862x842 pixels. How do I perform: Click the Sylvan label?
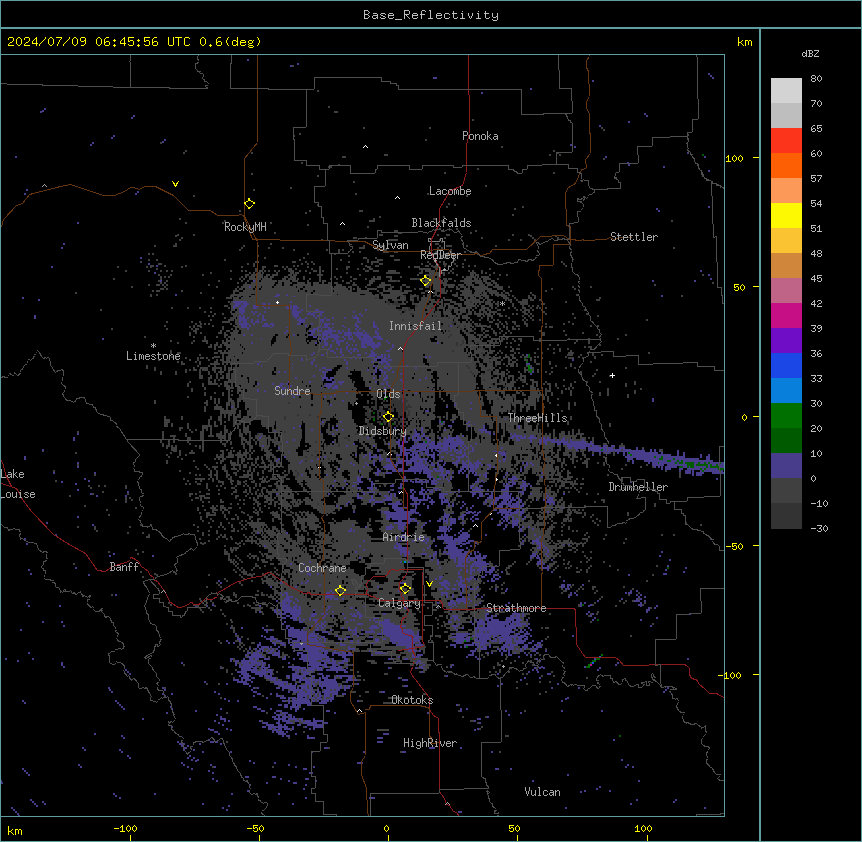click(390, 245)
